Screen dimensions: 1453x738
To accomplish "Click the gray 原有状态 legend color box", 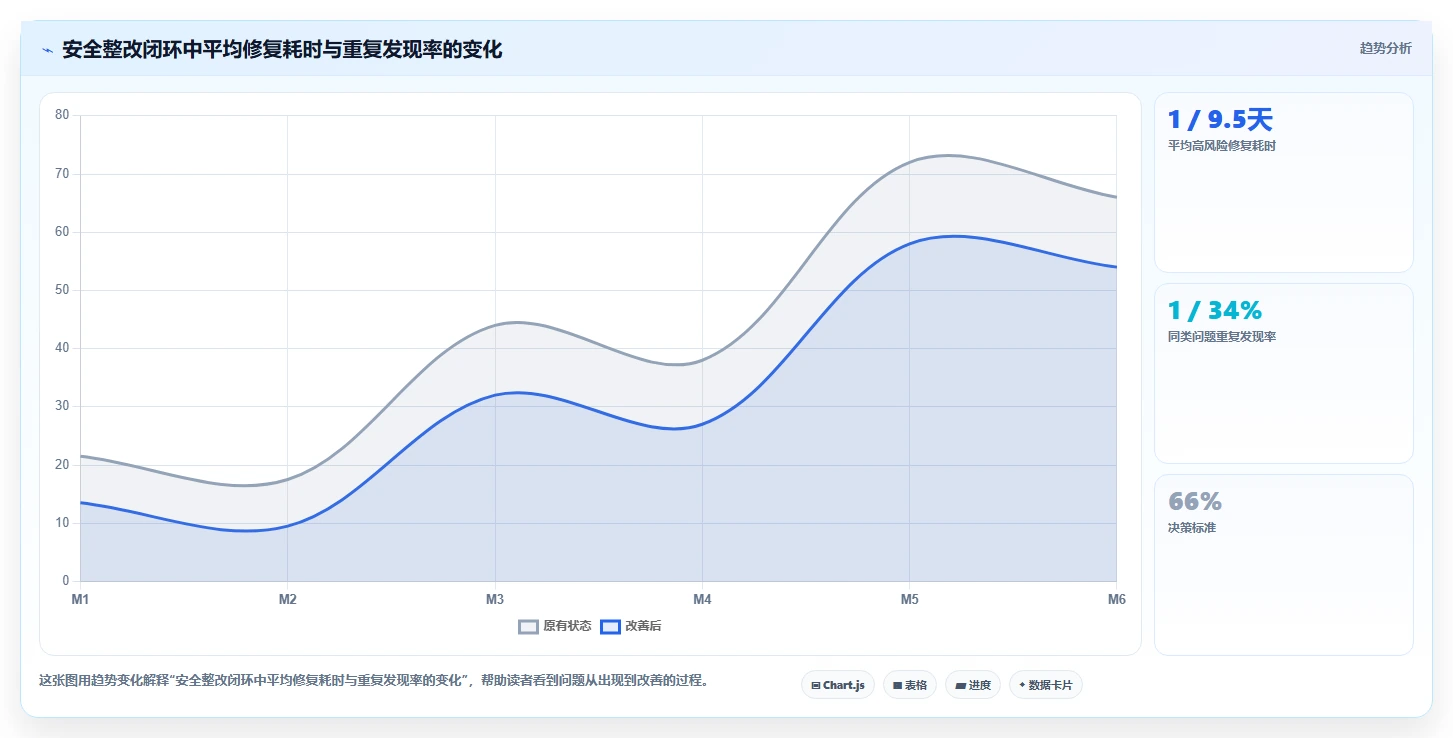I will pos(529,627).
